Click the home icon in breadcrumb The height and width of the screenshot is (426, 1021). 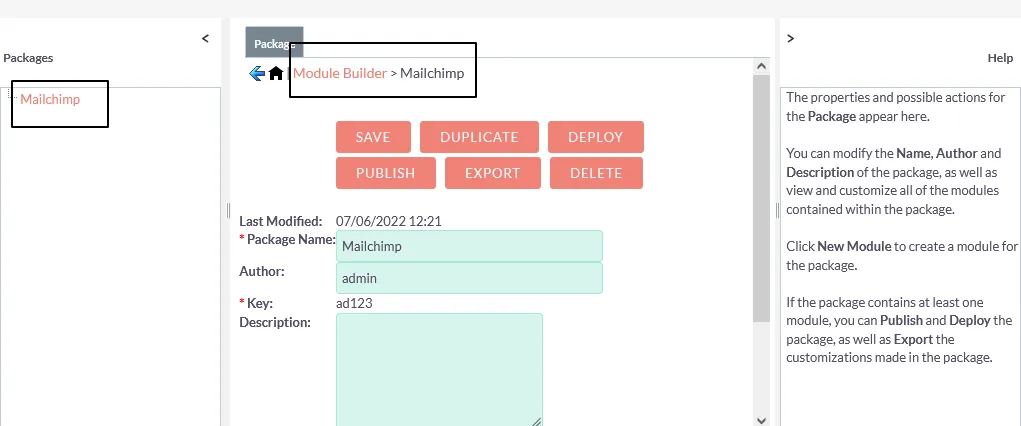[276, 73]
